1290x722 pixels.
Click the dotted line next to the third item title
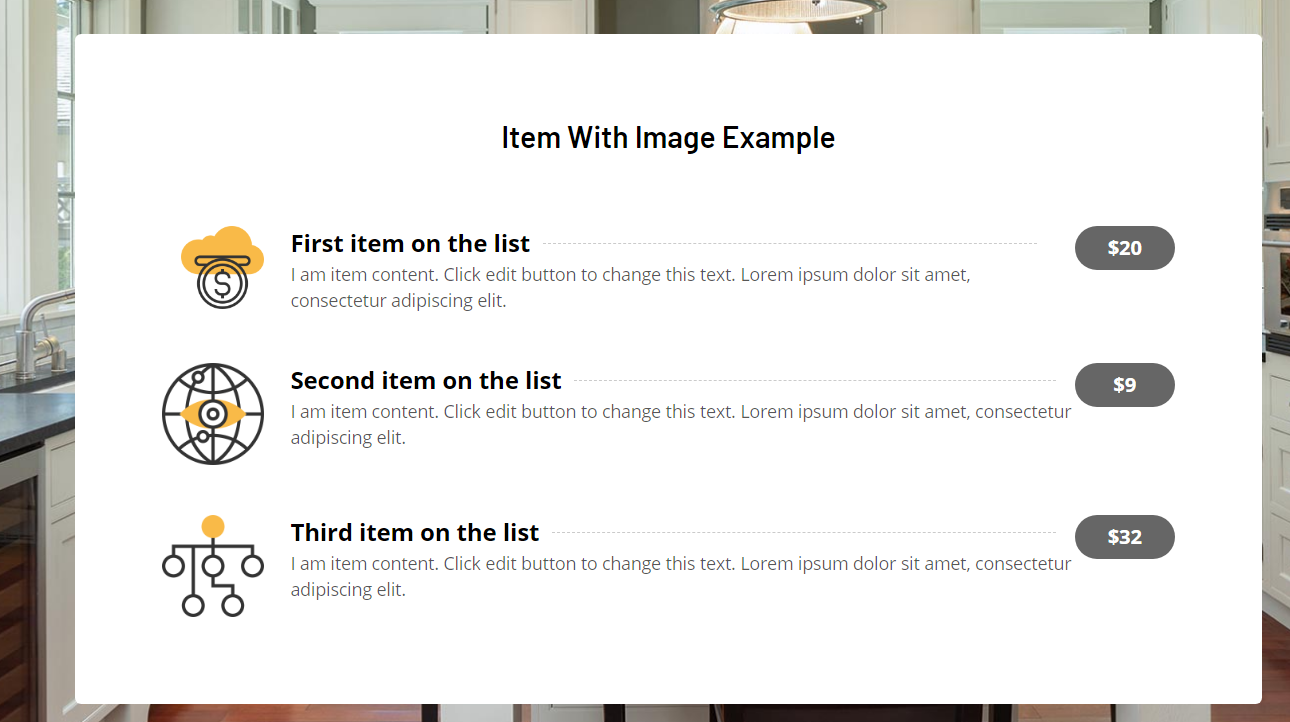[x=804, y=532]
